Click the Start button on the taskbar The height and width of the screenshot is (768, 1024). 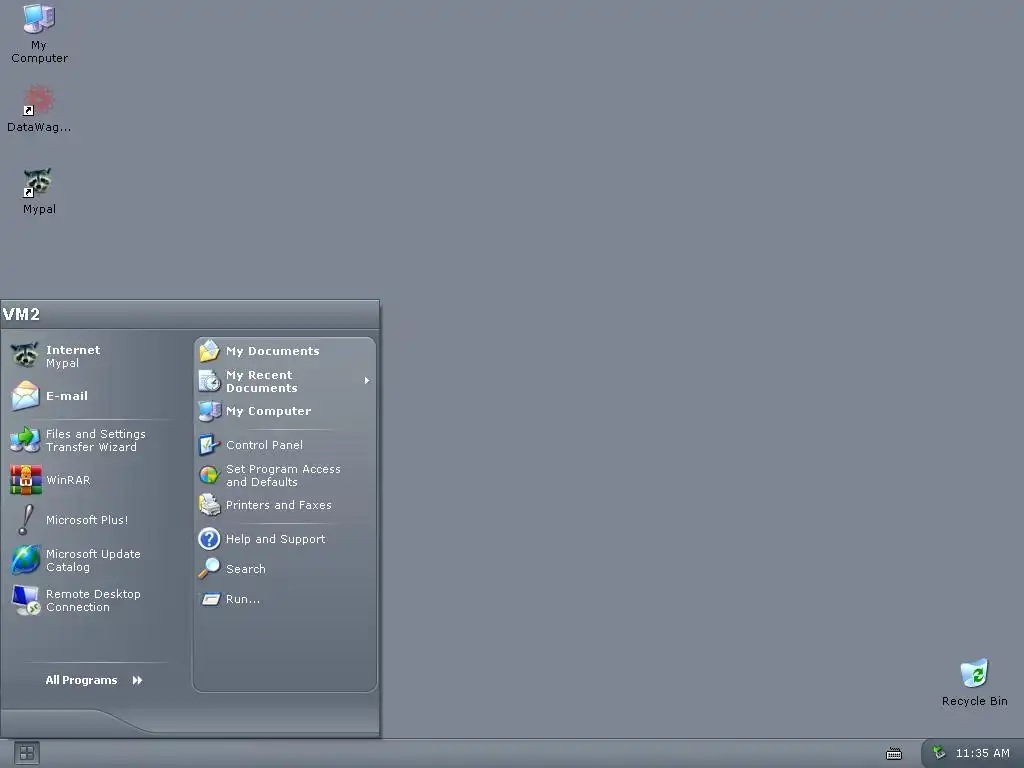(x=27, y=753)
